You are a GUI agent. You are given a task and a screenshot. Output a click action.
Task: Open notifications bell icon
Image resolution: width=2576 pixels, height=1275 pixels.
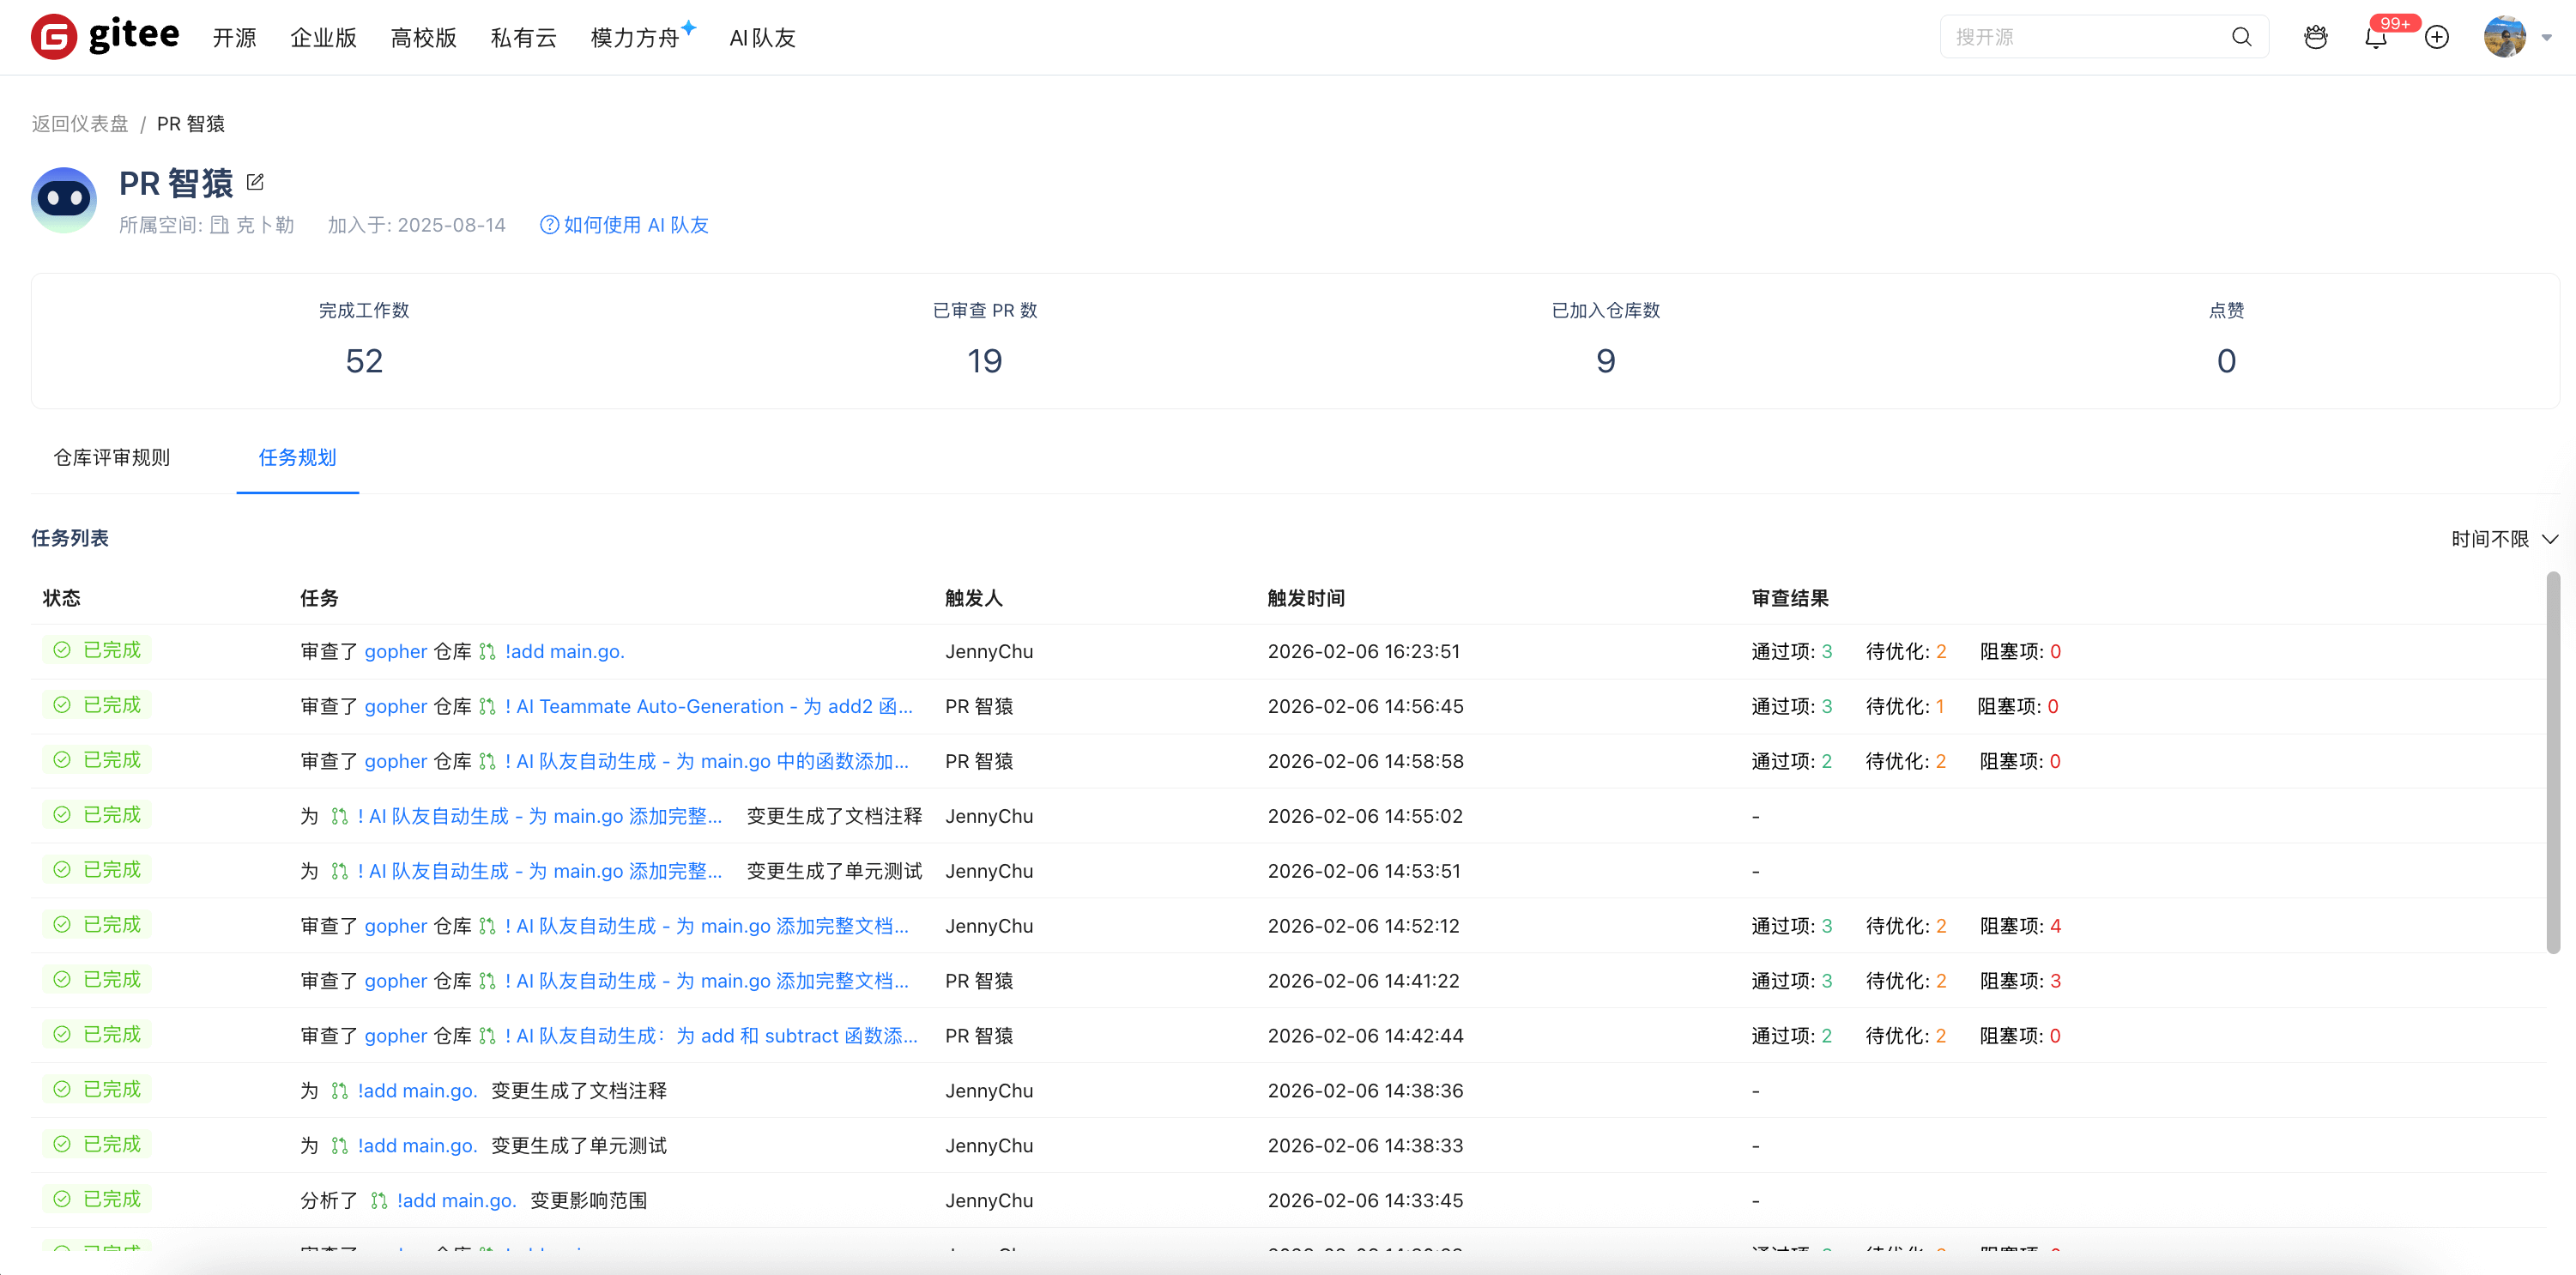[x=2375, y=38]
